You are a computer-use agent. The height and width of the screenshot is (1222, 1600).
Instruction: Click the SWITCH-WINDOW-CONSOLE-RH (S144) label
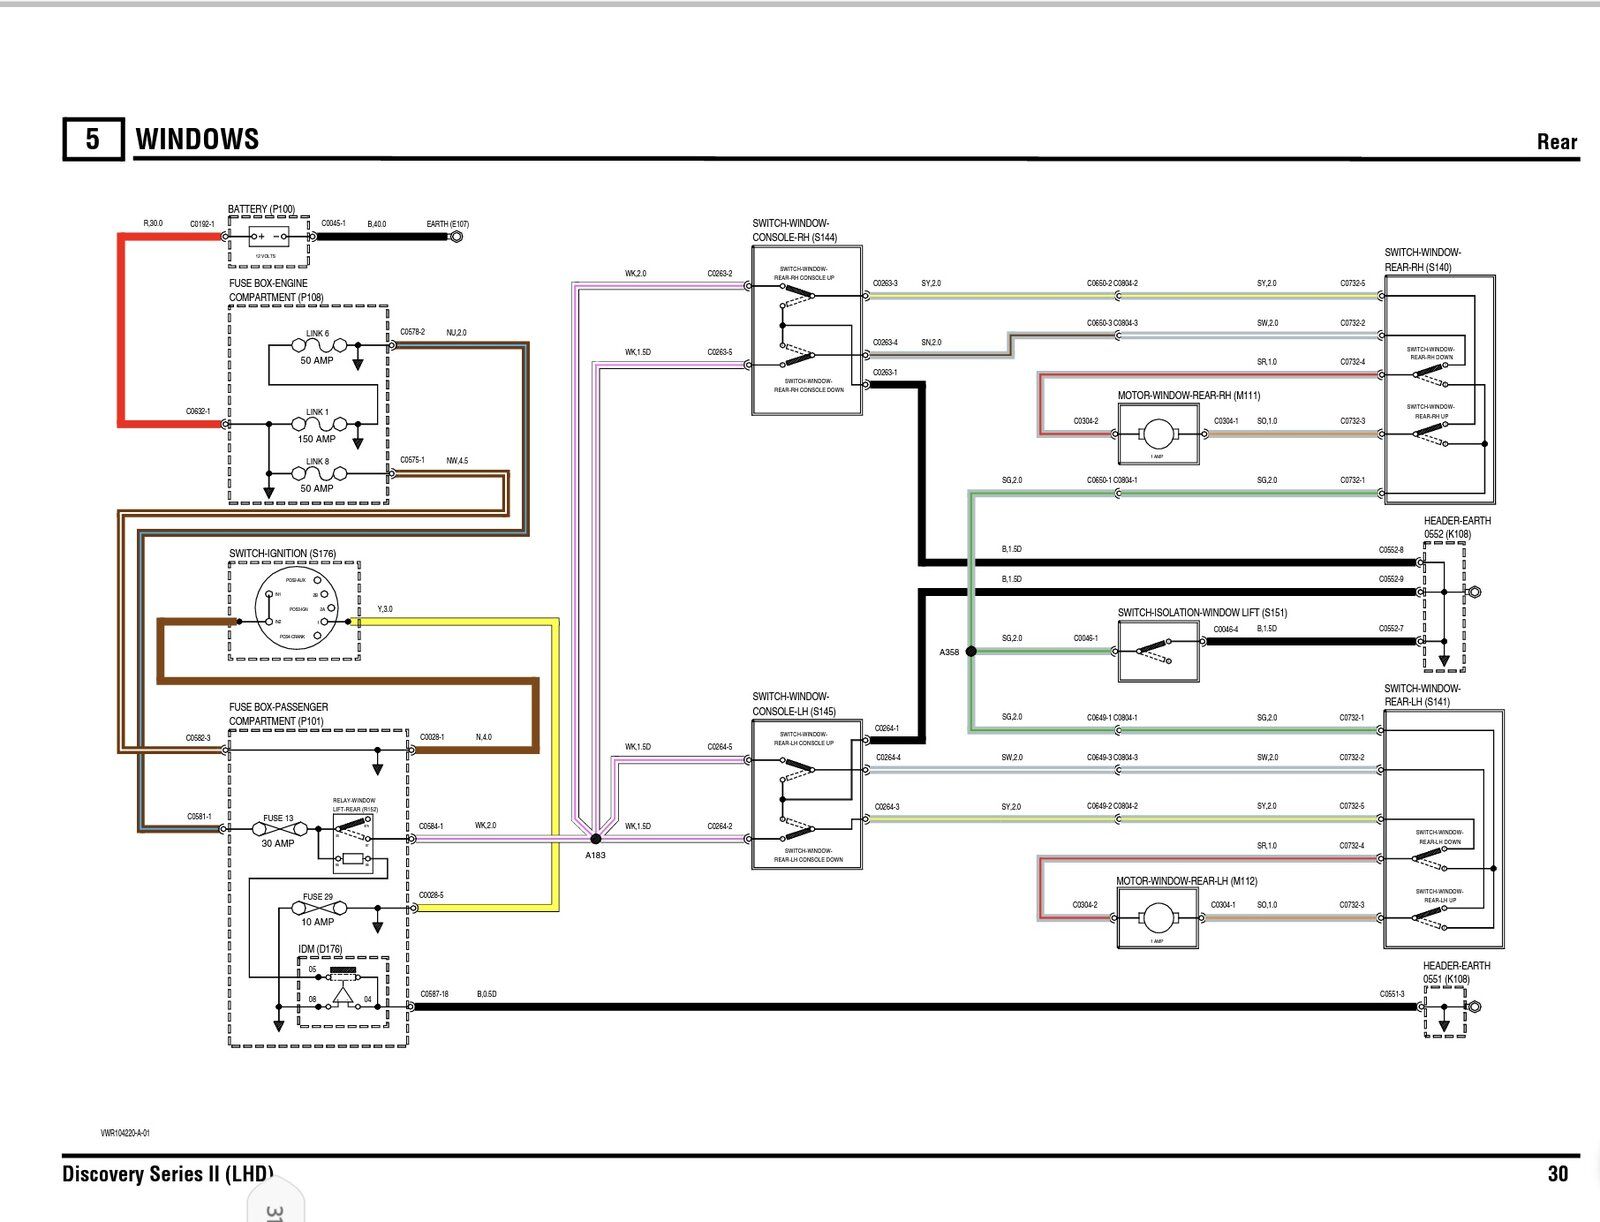pos(795,231)
